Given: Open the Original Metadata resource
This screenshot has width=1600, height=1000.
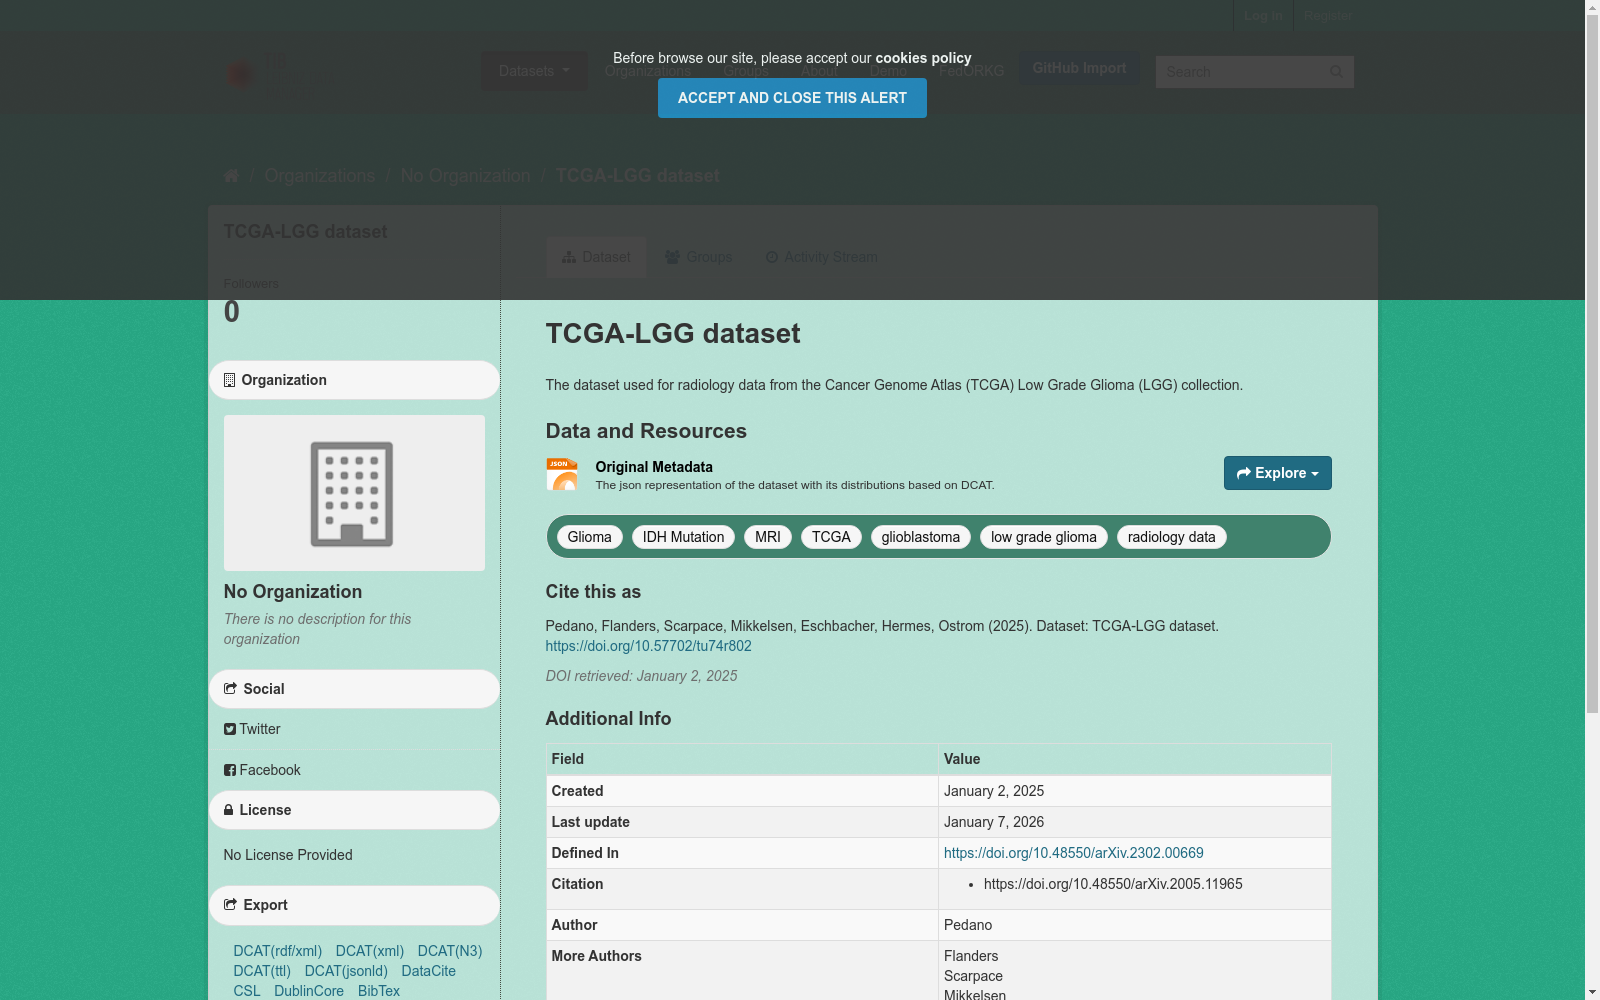Looking at the screenshot, I should pos(654,467).
